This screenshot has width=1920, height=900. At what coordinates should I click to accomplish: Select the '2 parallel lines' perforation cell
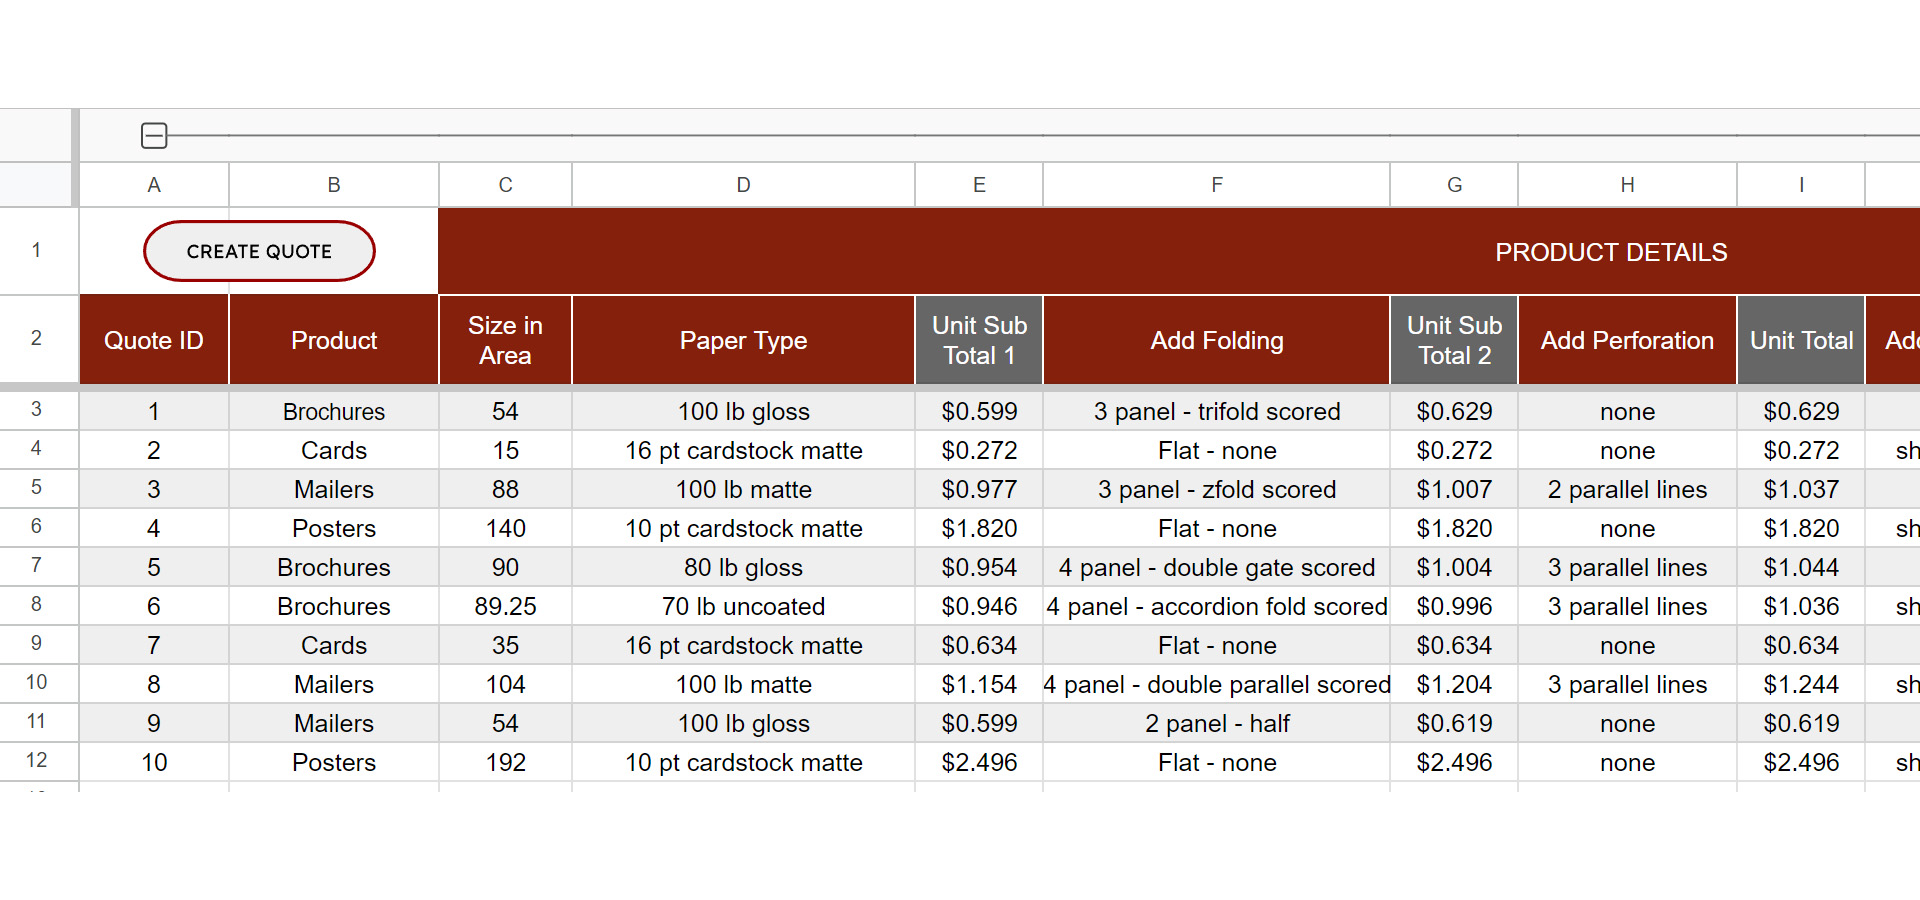pyautogui.click(x=1627, y=490)
